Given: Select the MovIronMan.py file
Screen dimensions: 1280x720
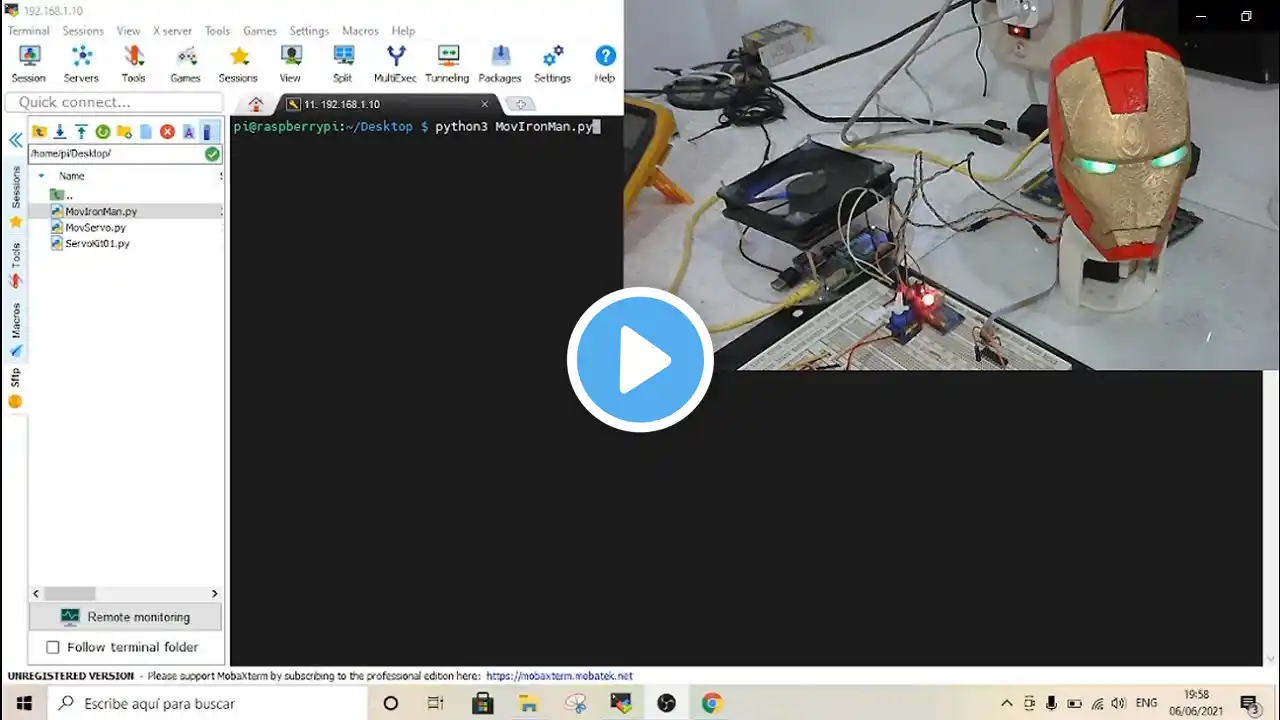Looking at the screenshot, I should [101, 211].
